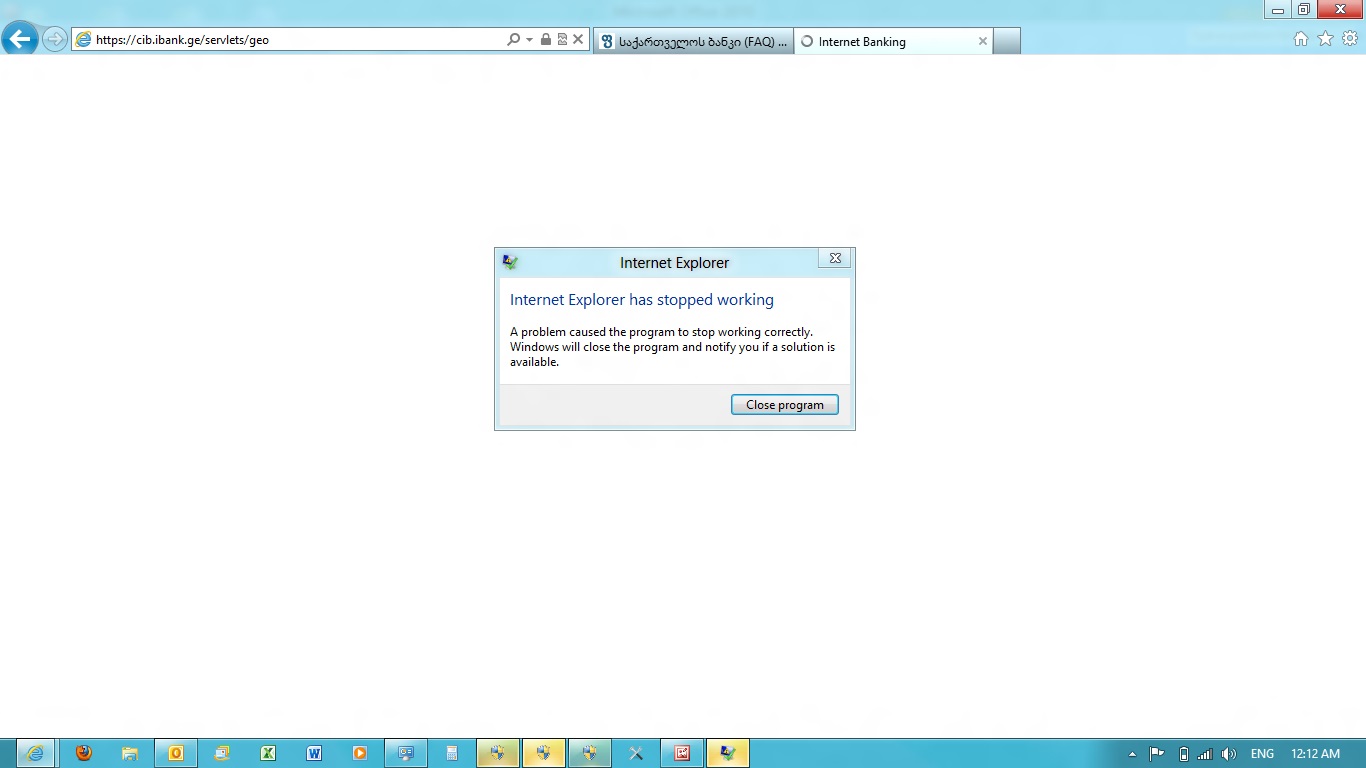This screenshot has width=1366, height=768.
Task: Minimize the browser window
Action: (x=1277, y=10)
